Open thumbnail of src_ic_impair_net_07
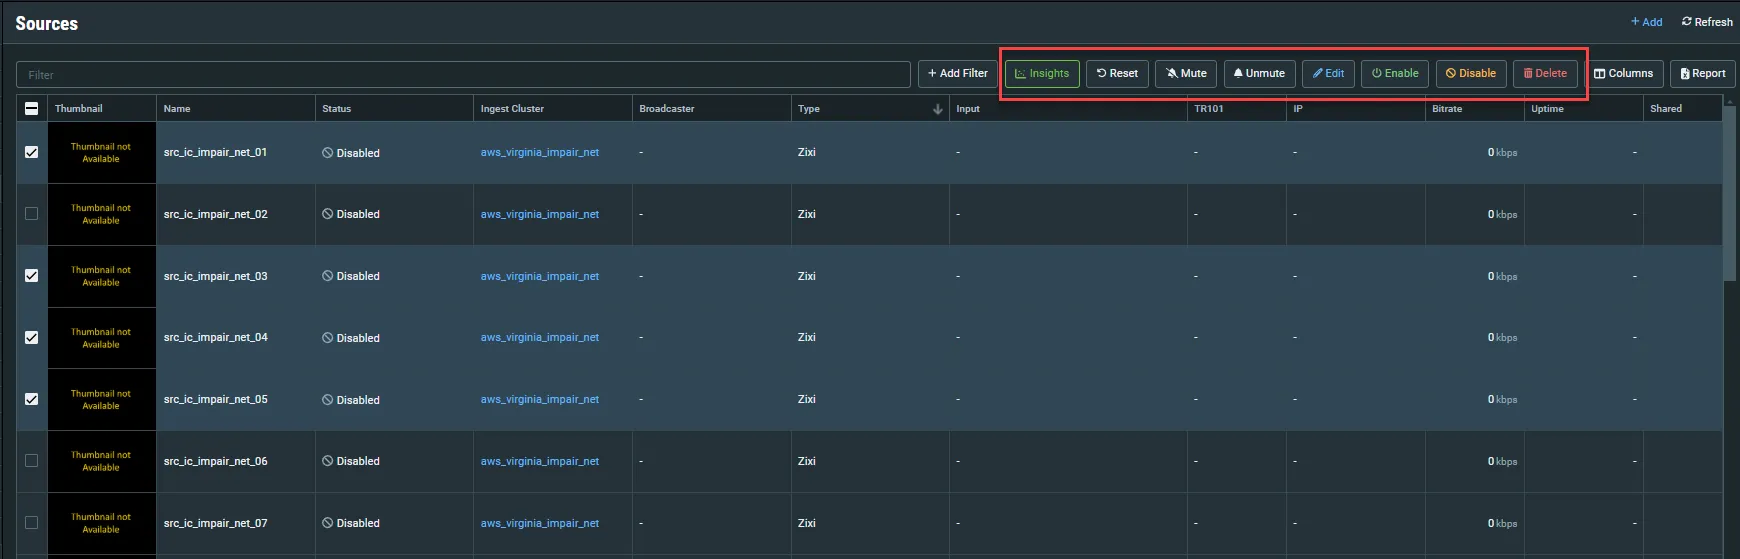The height and width of the screenshot is (559, 1740). point(101,523)
